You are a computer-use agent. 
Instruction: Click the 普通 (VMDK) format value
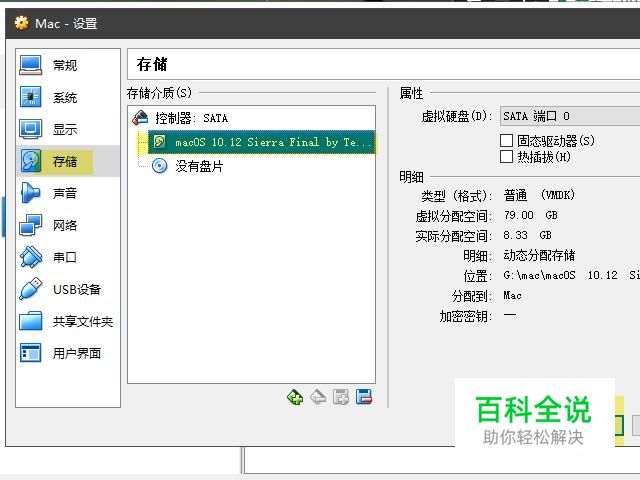coord(539,195)
